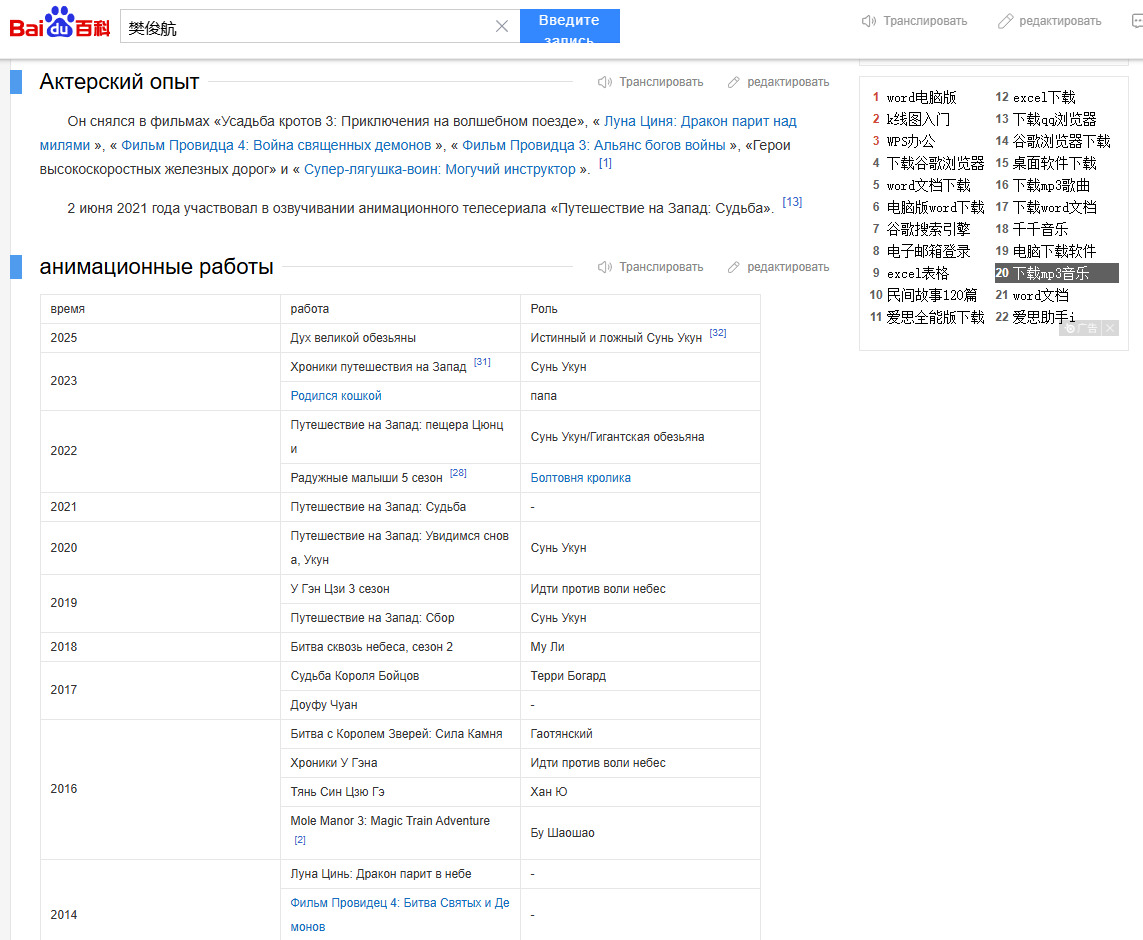Click the pencil icon in Актерский опыт section

734,82
